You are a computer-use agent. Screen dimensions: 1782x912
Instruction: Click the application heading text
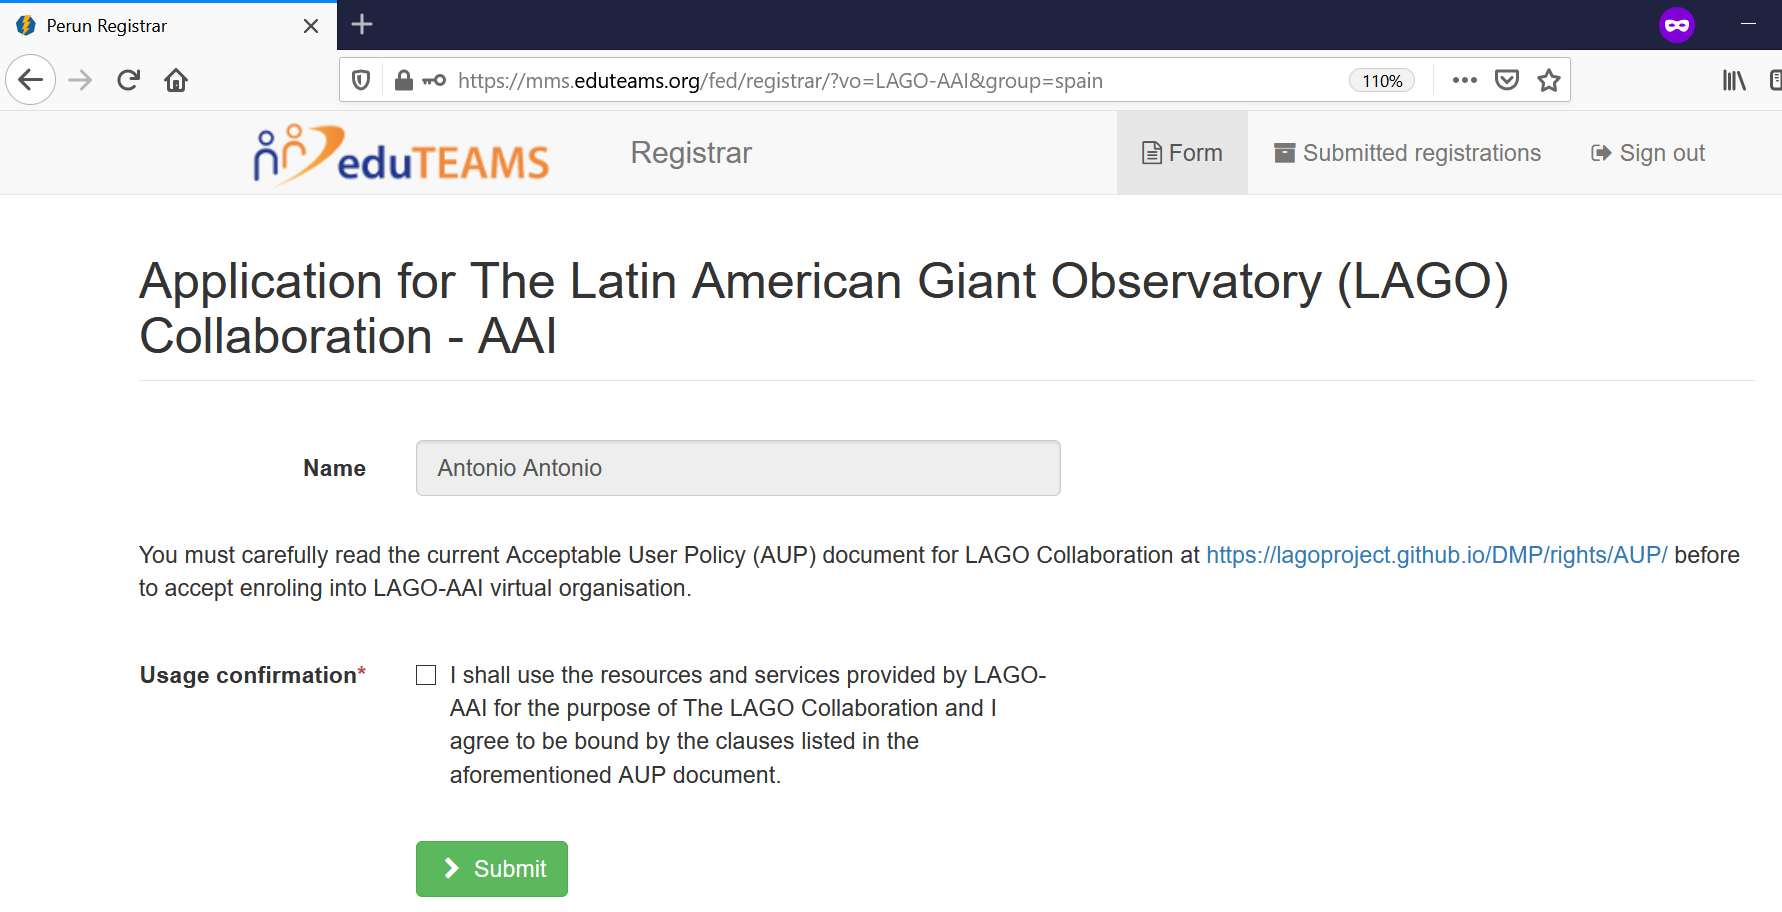(x=824, y=308)
